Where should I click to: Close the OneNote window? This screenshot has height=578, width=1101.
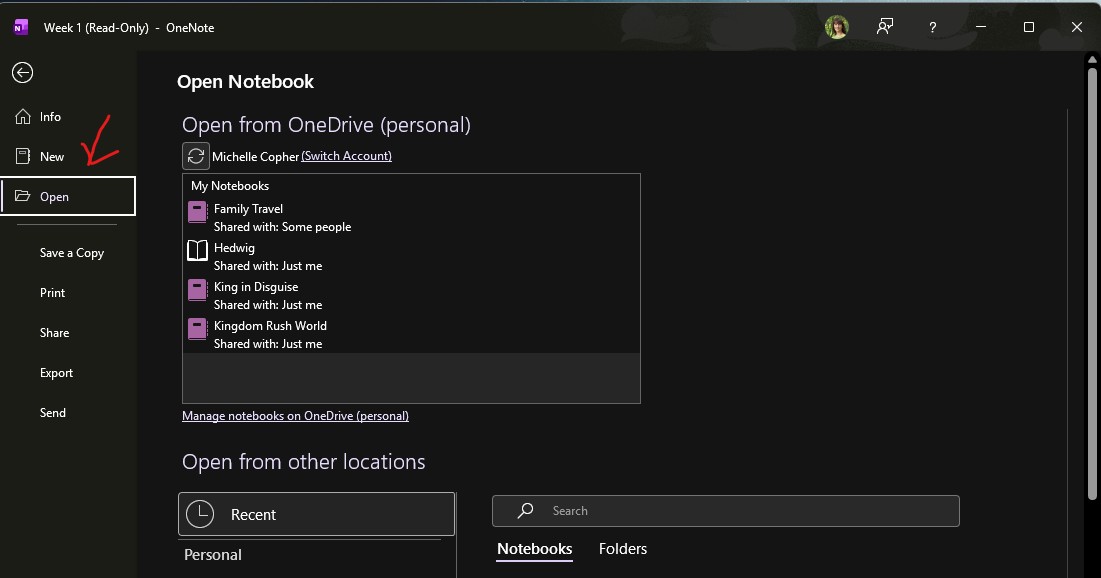1076,27
